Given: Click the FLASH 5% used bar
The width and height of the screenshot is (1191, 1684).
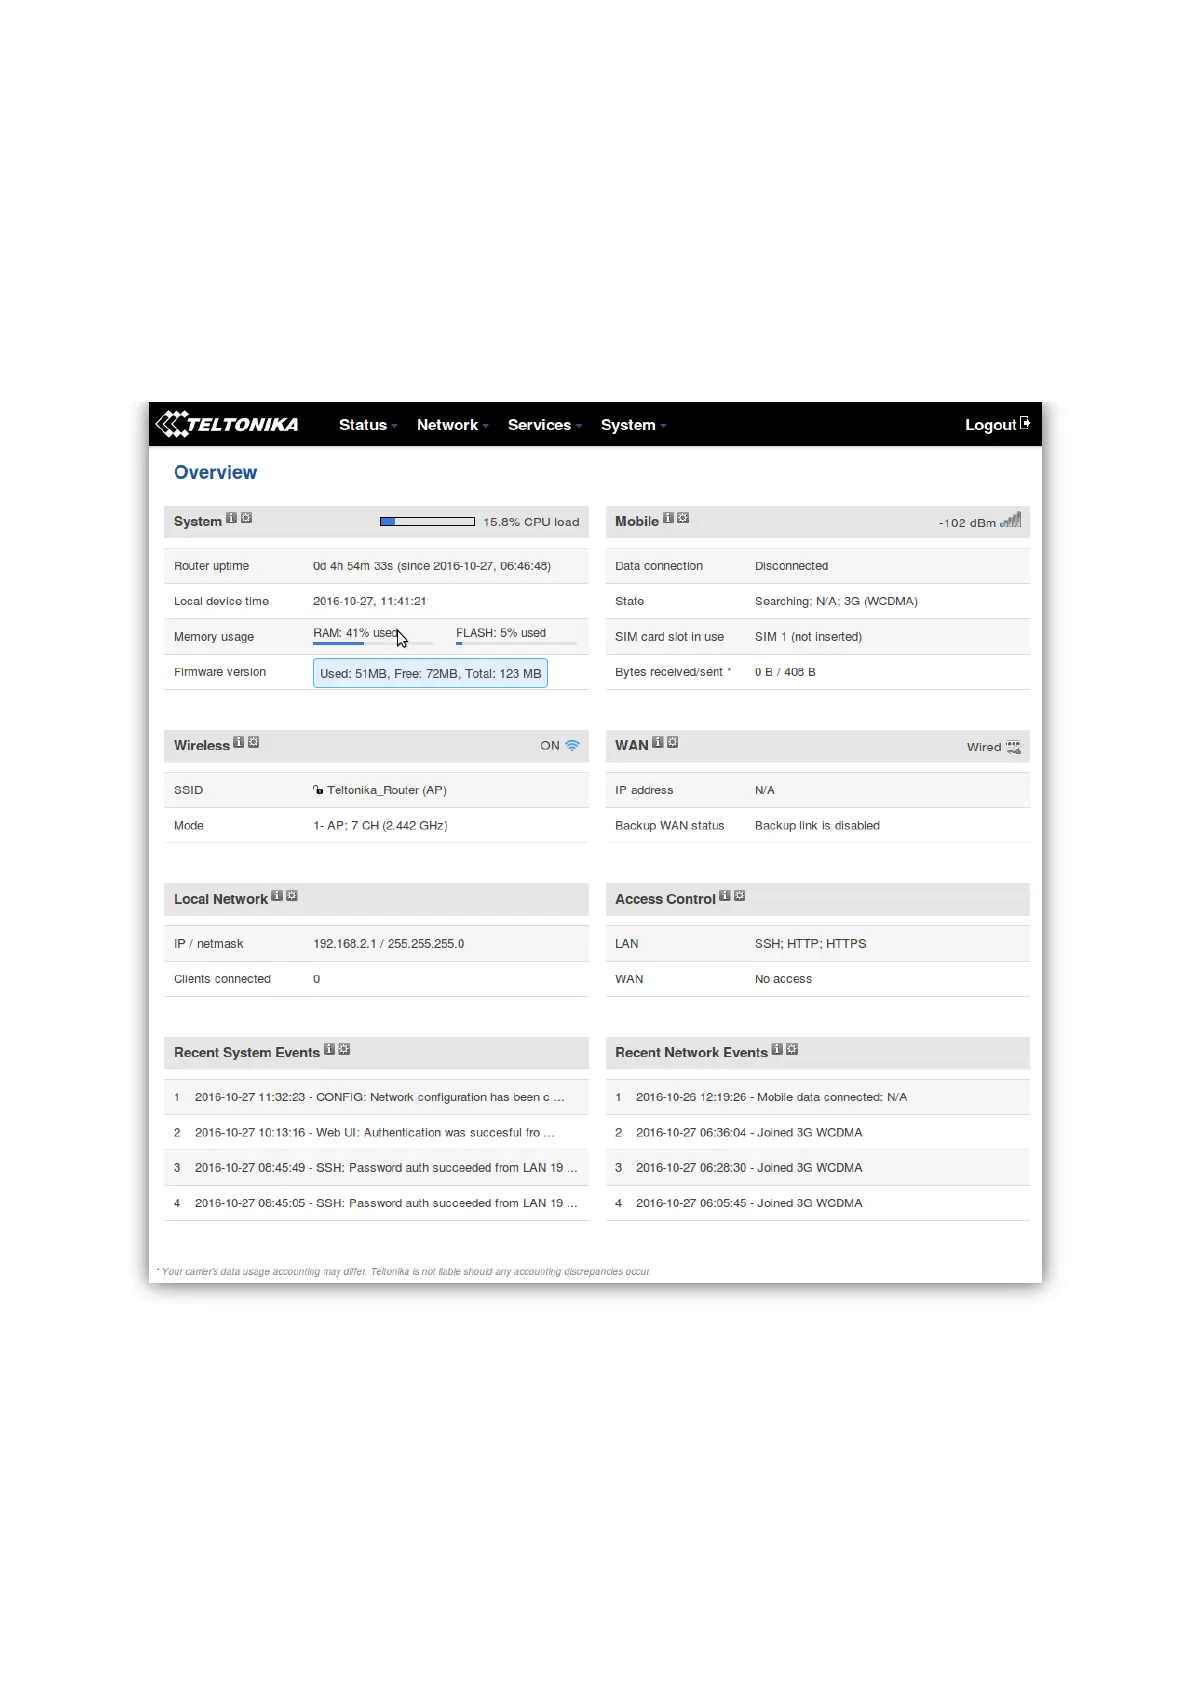Looking at the screenshot, I should (516, 643).
